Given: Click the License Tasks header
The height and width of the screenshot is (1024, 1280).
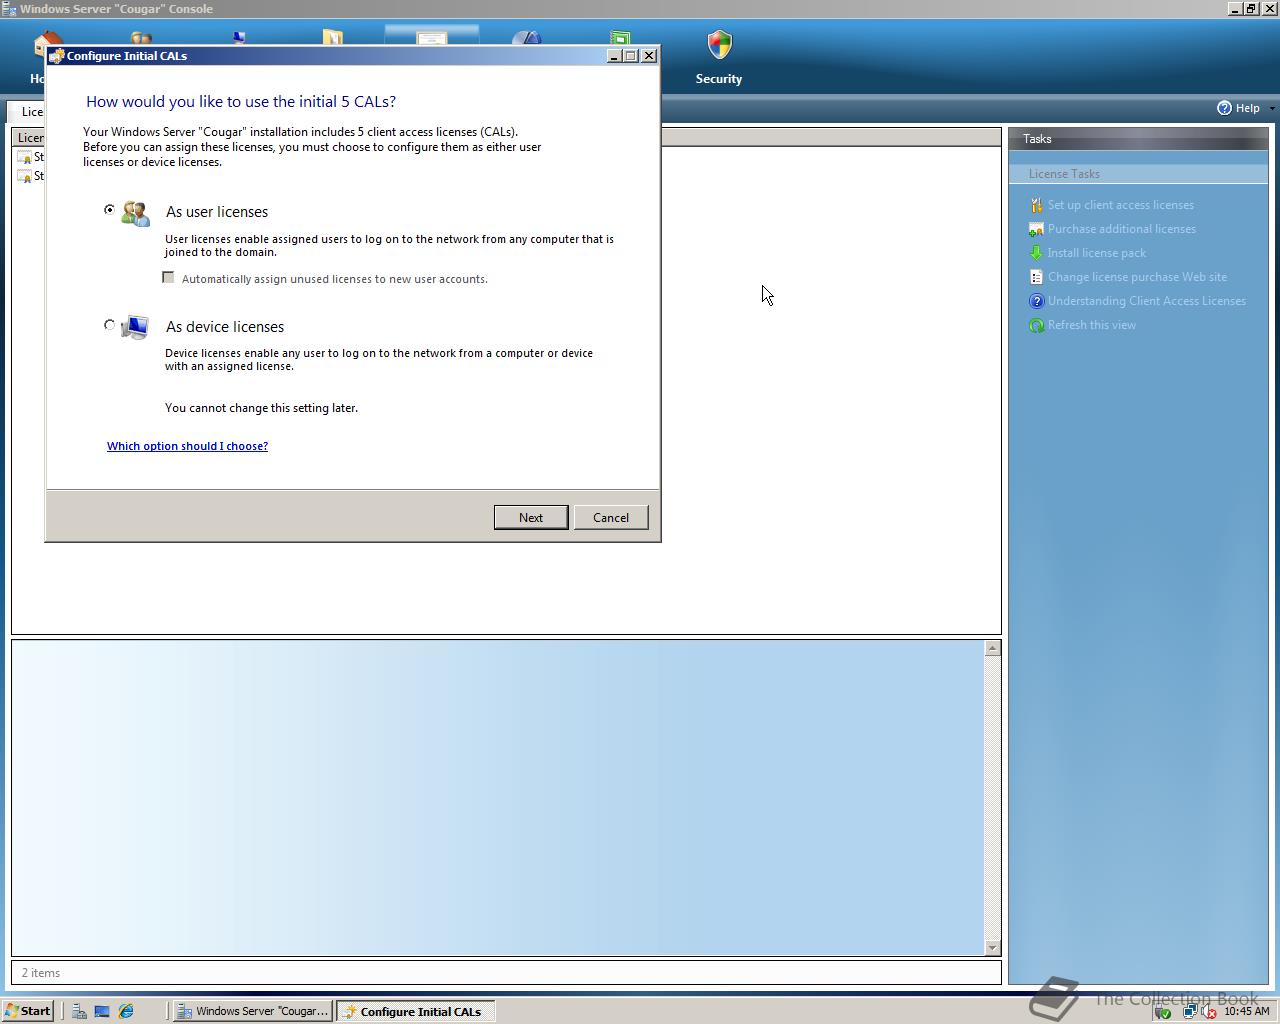Looking at the screenshot, I should click(x=1138, y=174).
